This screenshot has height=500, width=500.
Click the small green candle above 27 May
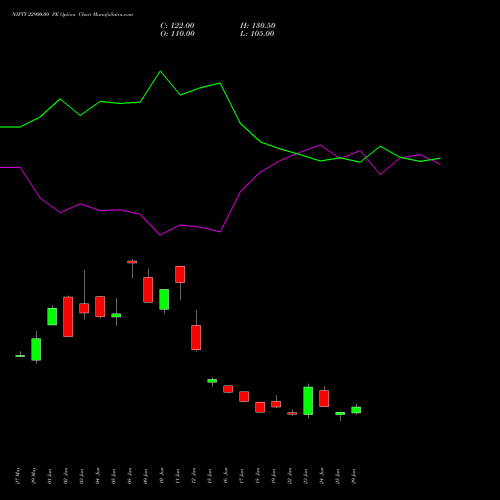[x=20, y=356]
